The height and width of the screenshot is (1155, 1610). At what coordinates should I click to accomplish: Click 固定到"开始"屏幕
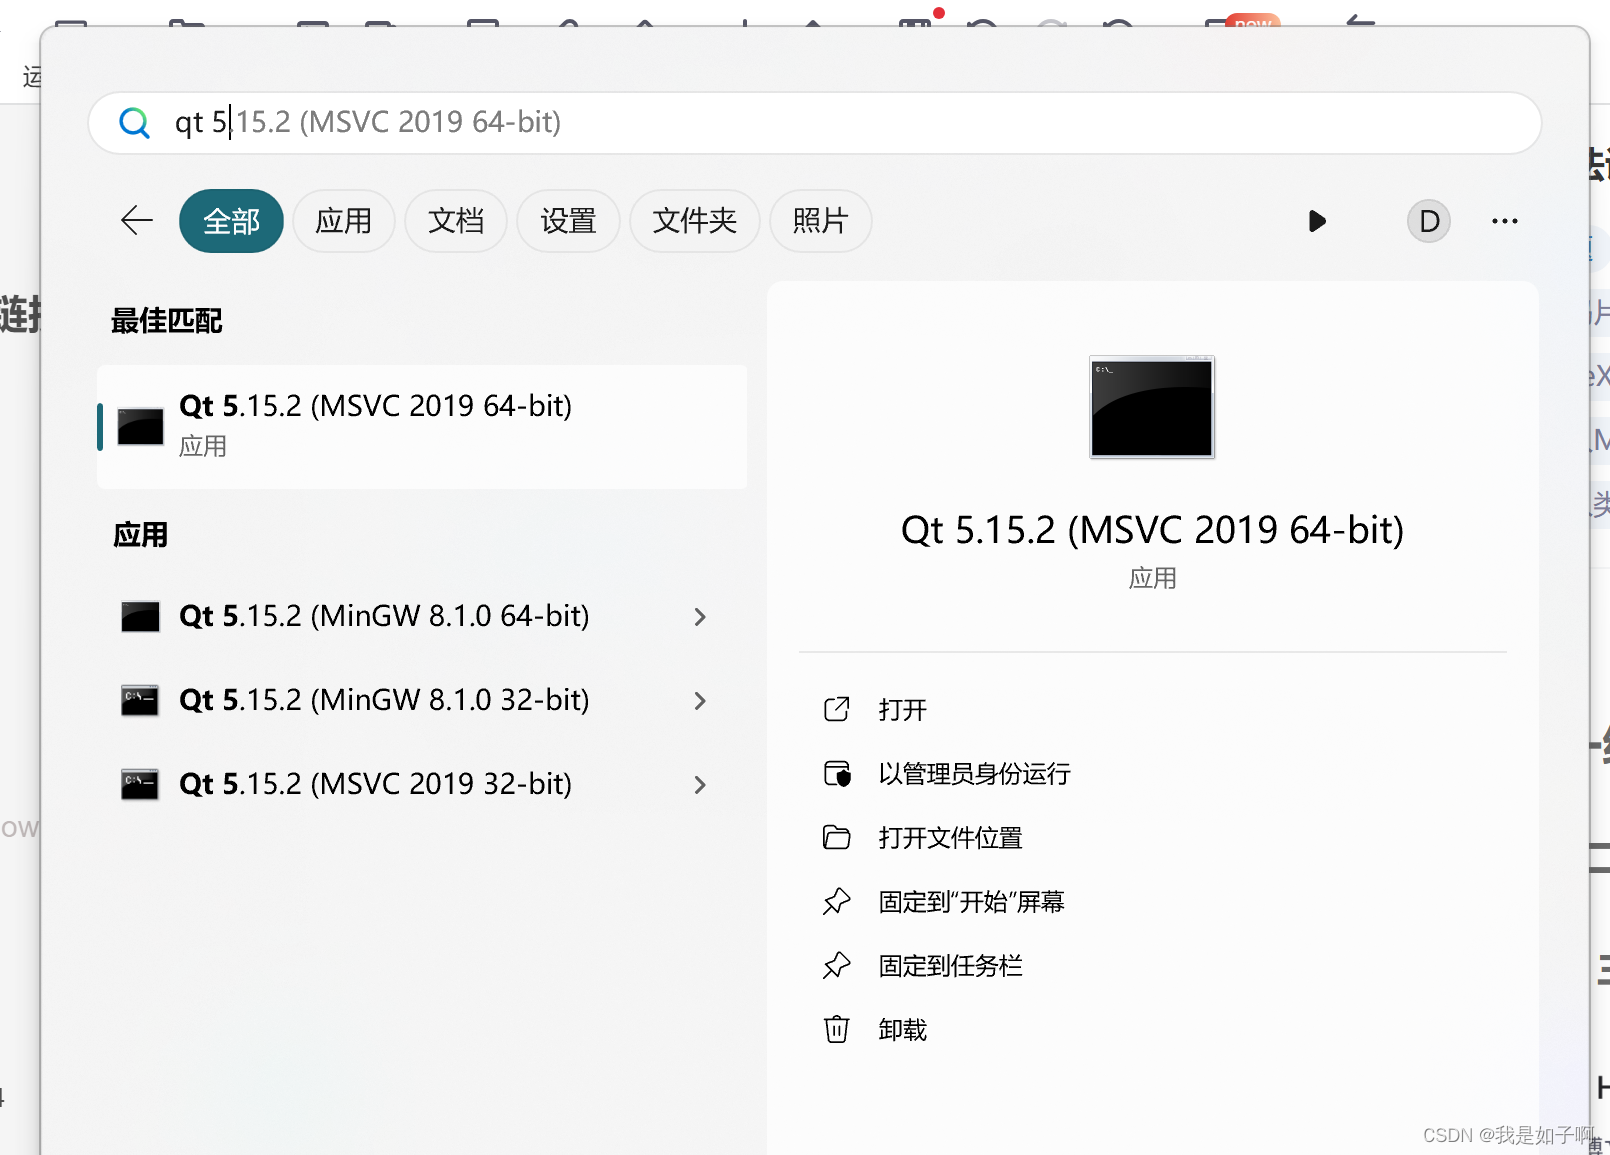point(971,902)
